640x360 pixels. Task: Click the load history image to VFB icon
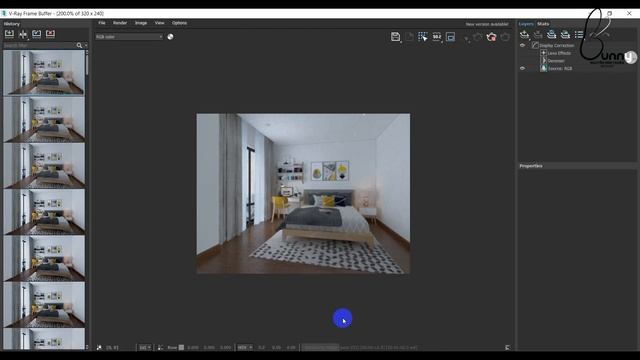coord(37,34)
